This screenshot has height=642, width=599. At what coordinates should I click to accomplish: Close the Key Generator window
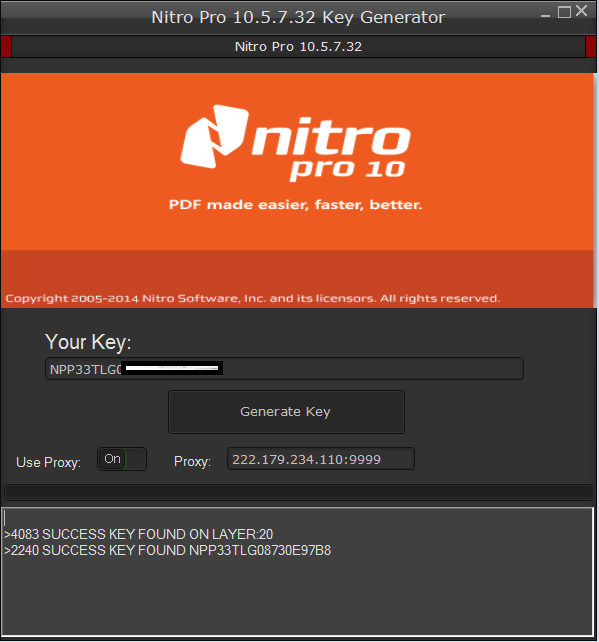[581, 11]
